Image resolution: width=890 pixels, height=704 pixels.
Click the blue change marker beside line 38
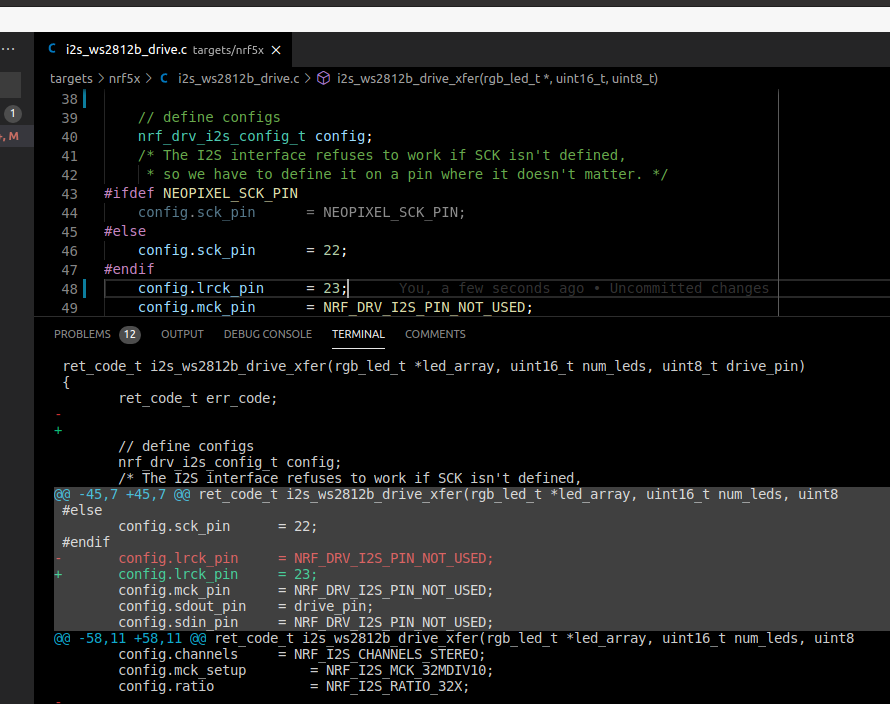point(85,99)
